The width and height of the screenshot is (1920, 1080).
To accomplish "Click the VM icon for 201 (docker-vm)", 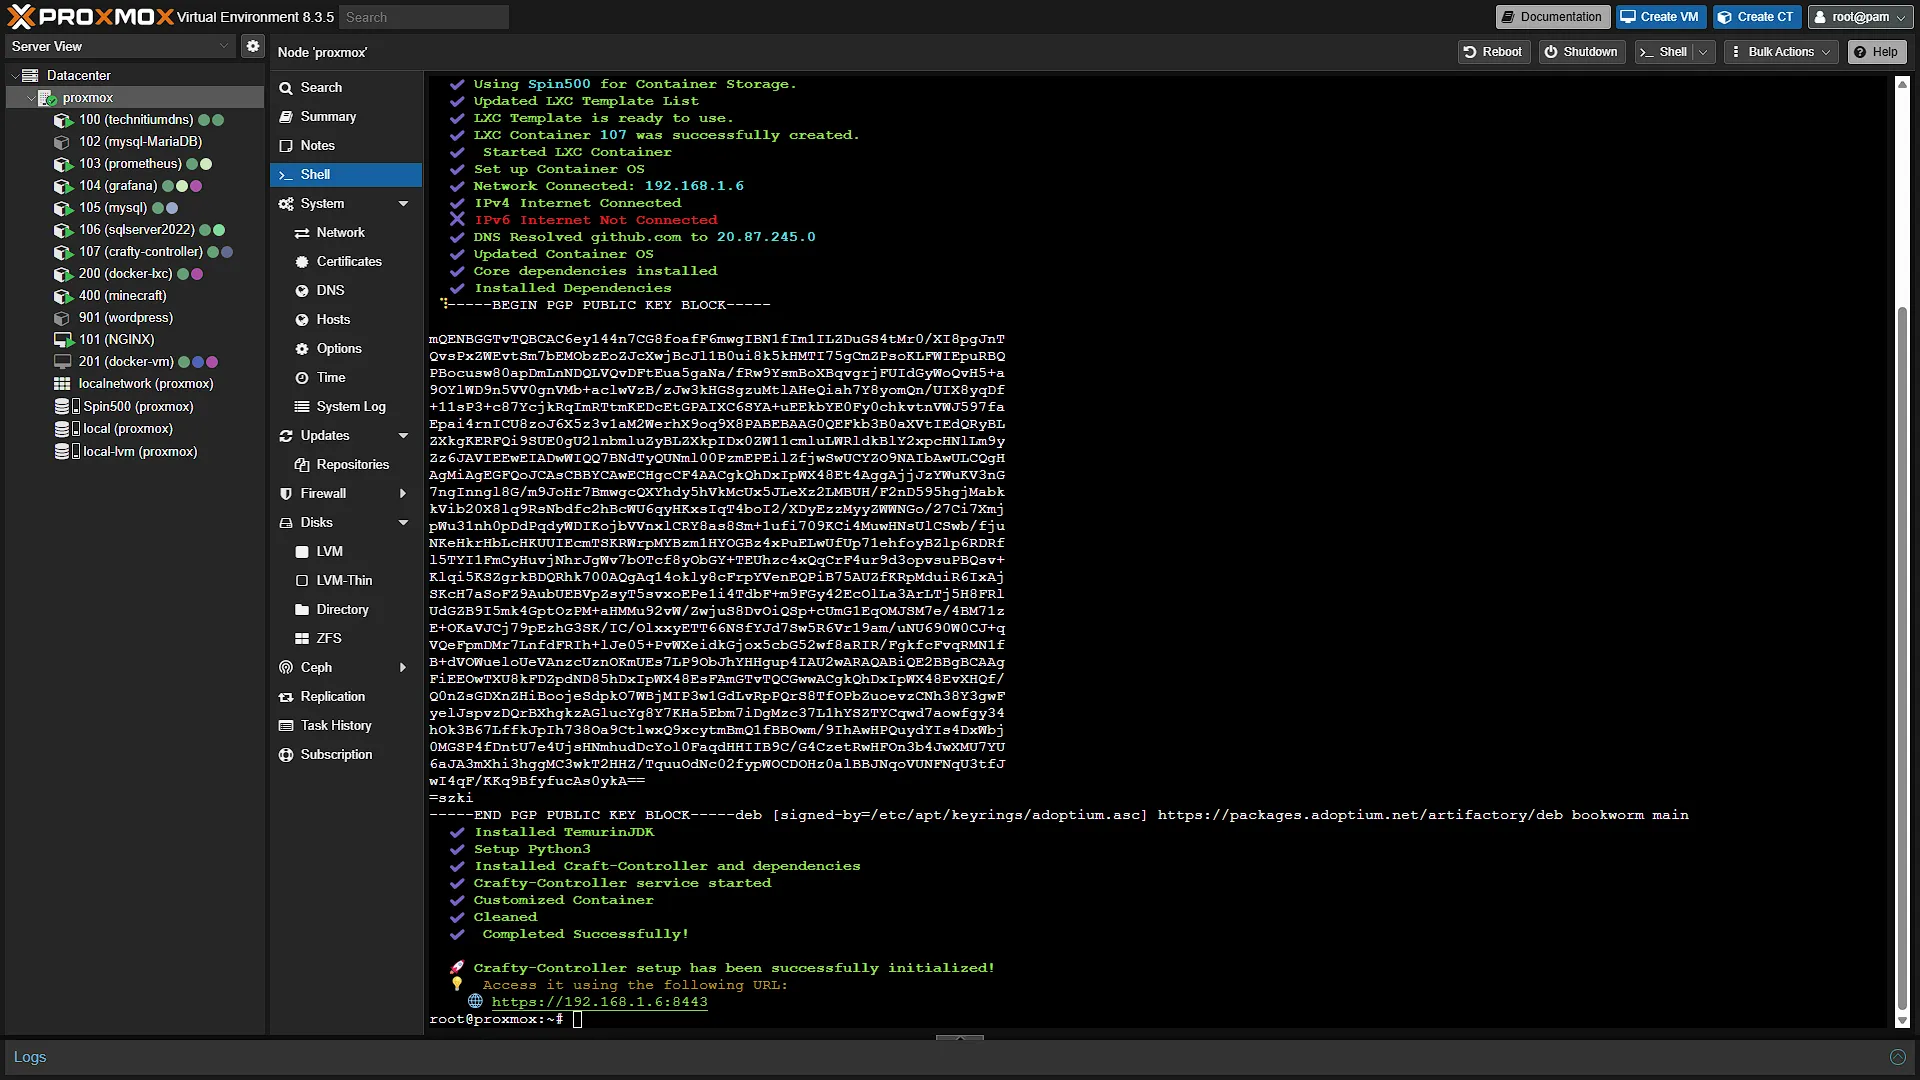I will [x=63, y=362].
